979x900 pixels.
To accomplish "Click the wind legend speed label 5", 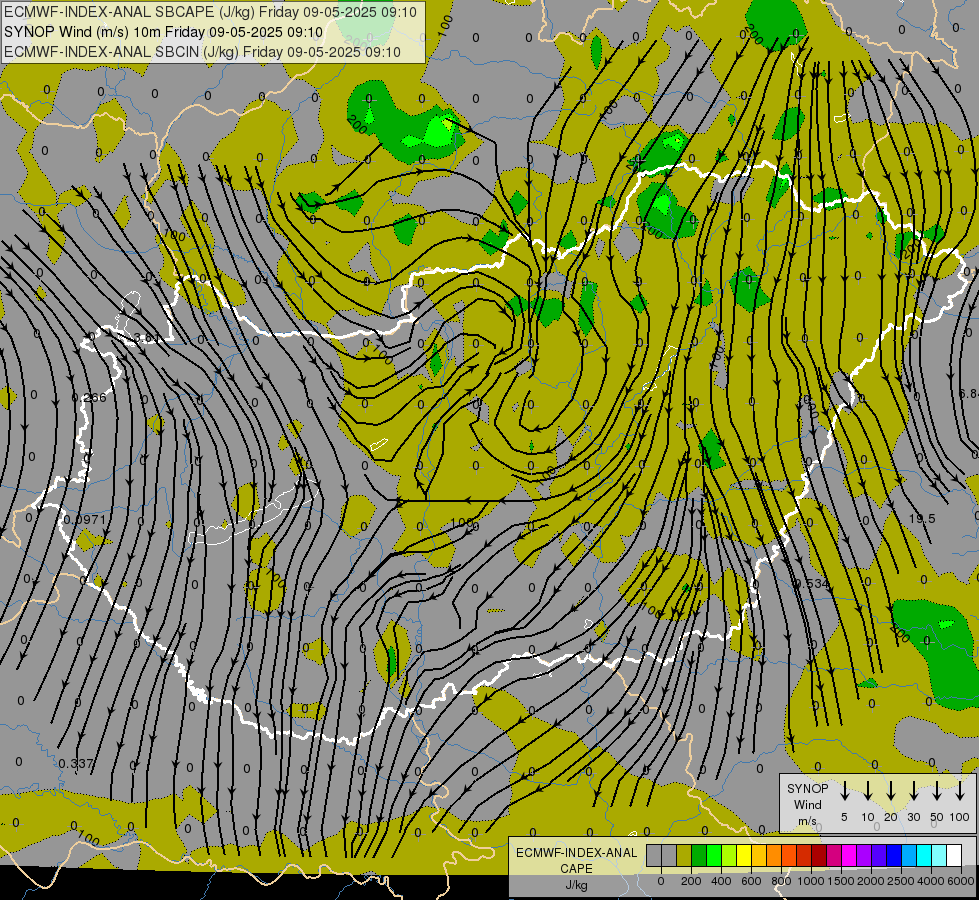I will [x=844, y=817].
